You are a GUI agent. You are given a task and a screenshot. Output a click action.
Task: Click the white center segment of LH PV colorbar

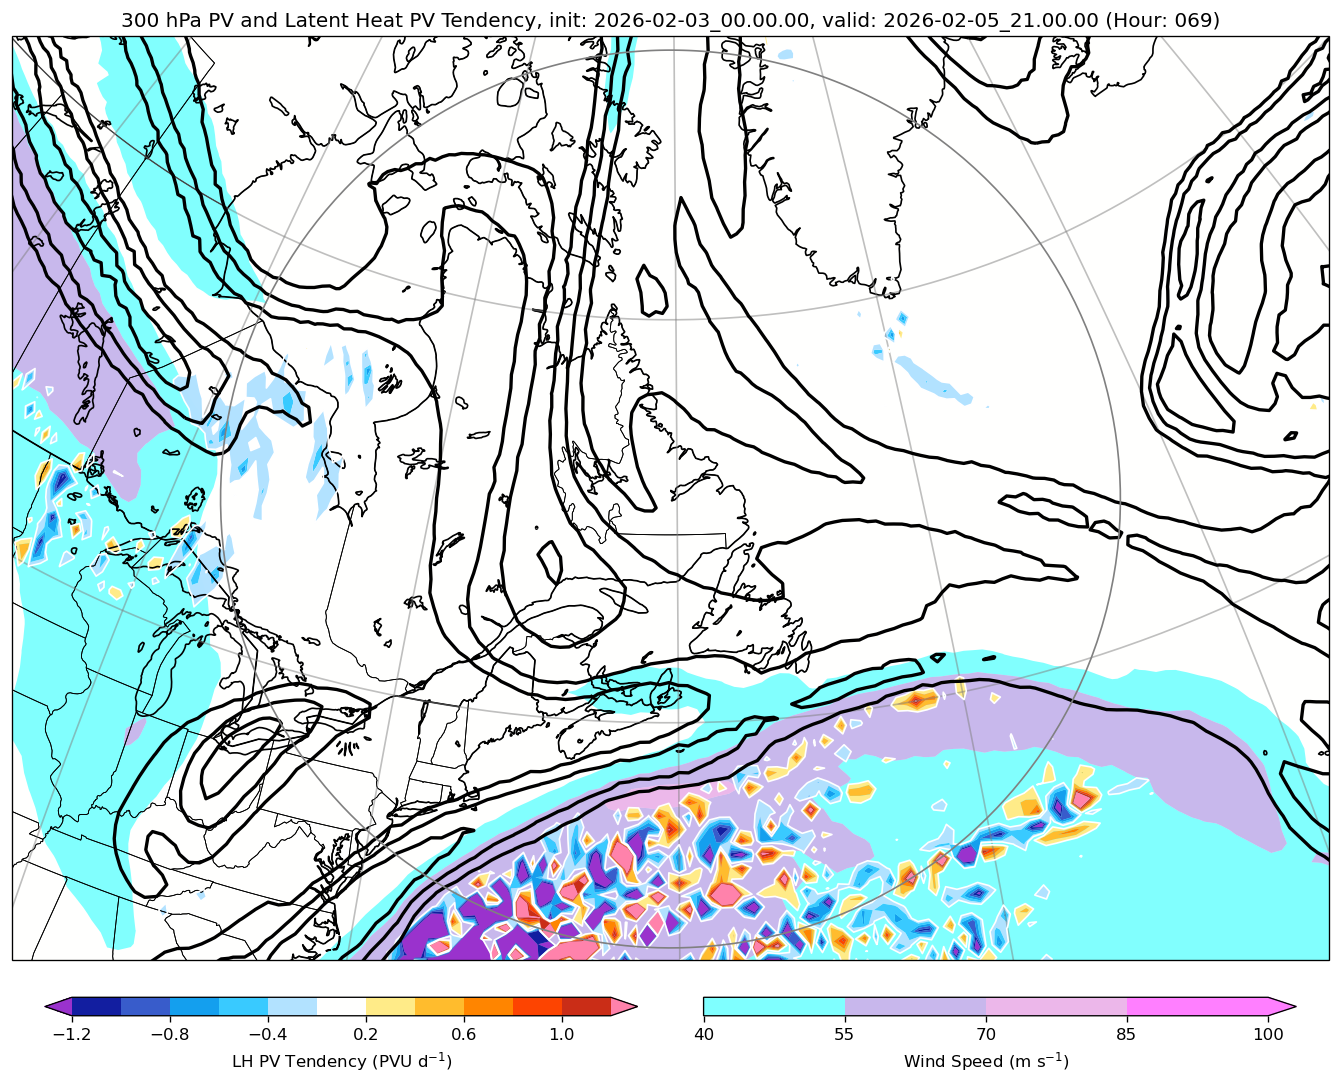341,1006
